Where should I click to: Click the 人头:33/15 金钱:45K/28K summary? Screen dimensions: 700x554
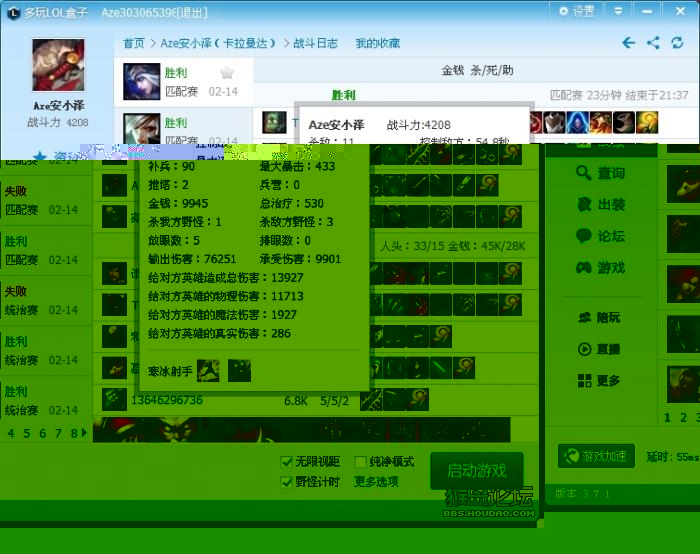[x=453, y=246]
